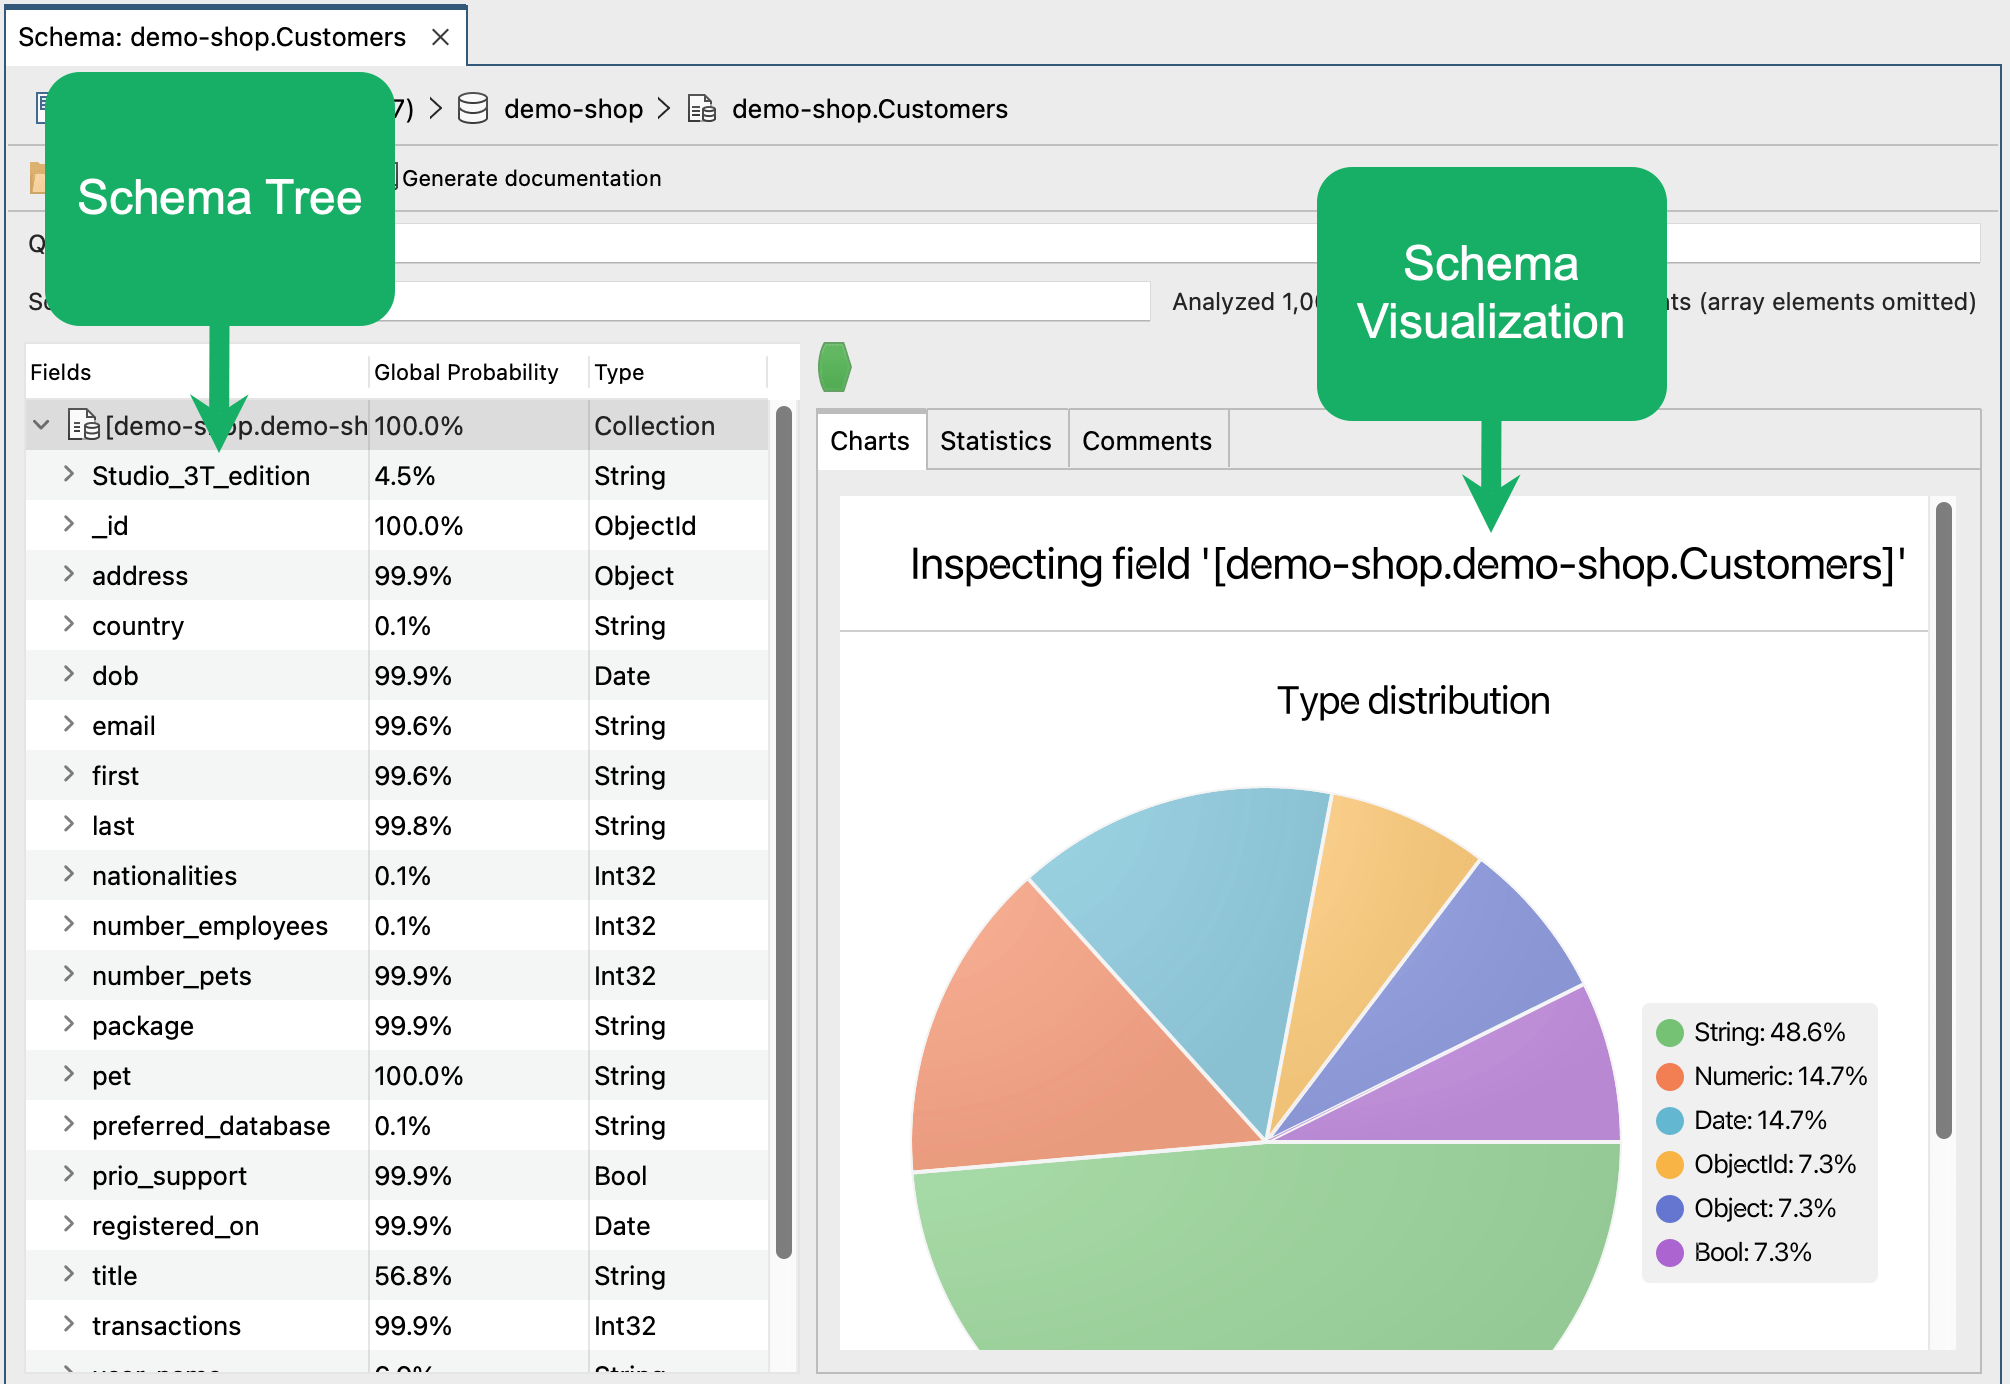Click the demo-shop database icon in breadcrumb

click(x=473, y=108)
